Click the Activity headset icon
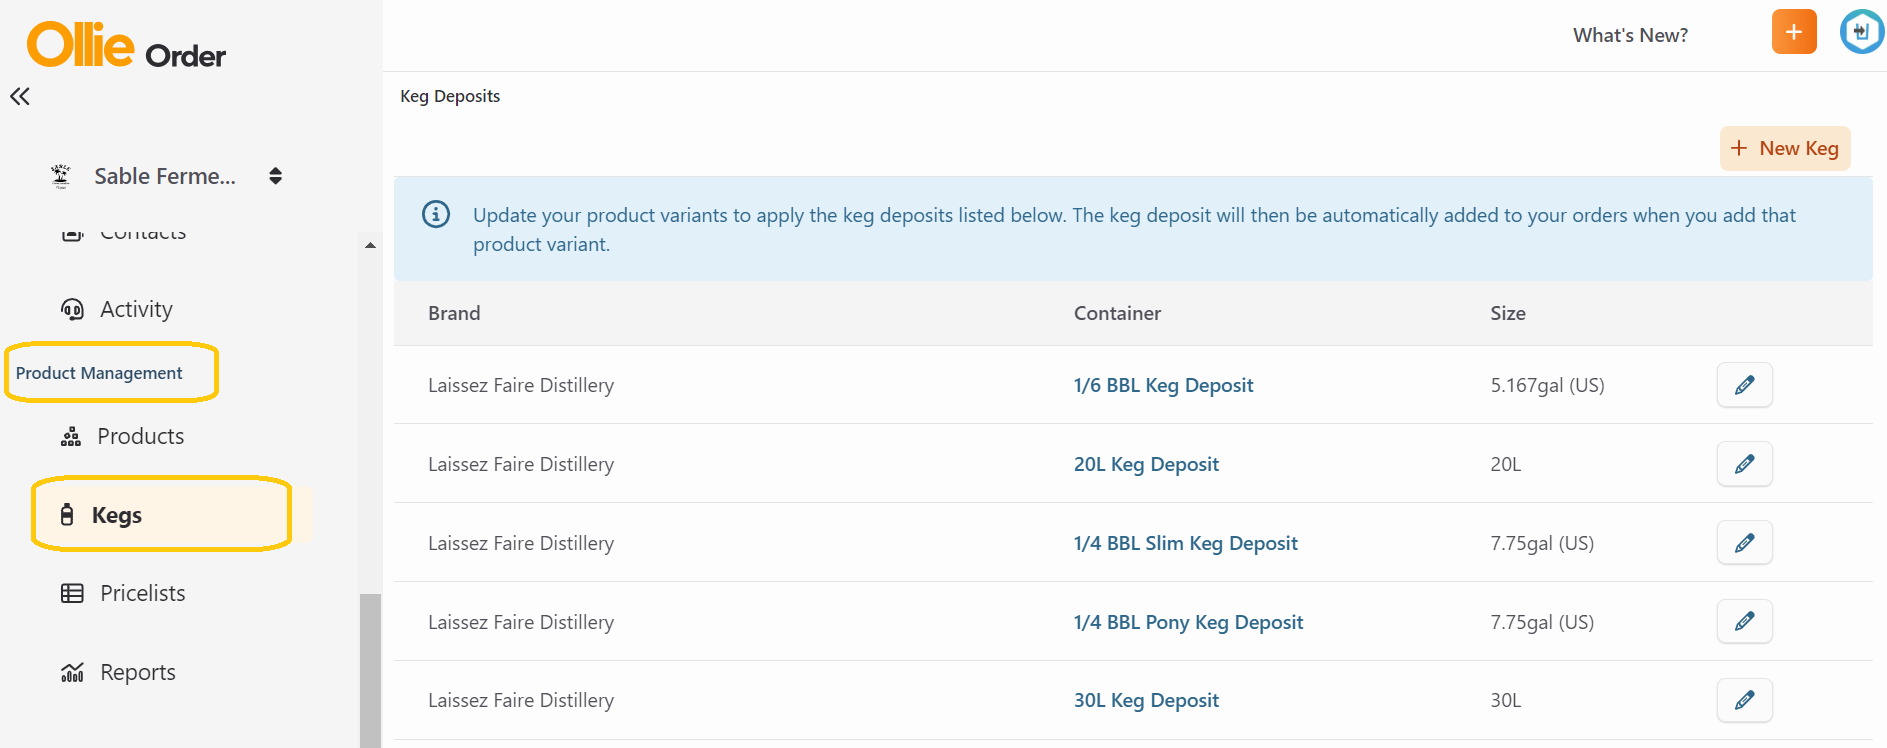 coord(72,309)
